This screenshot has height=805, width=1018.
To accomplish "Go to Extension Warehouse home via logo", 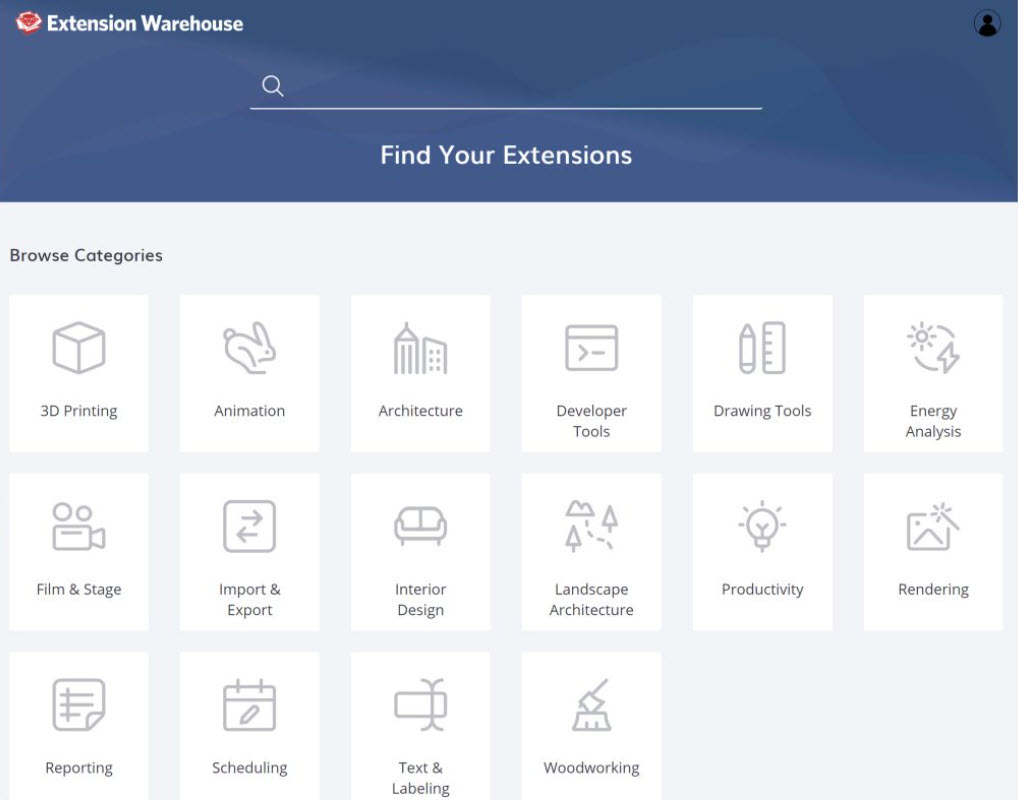I will point(130,23).
